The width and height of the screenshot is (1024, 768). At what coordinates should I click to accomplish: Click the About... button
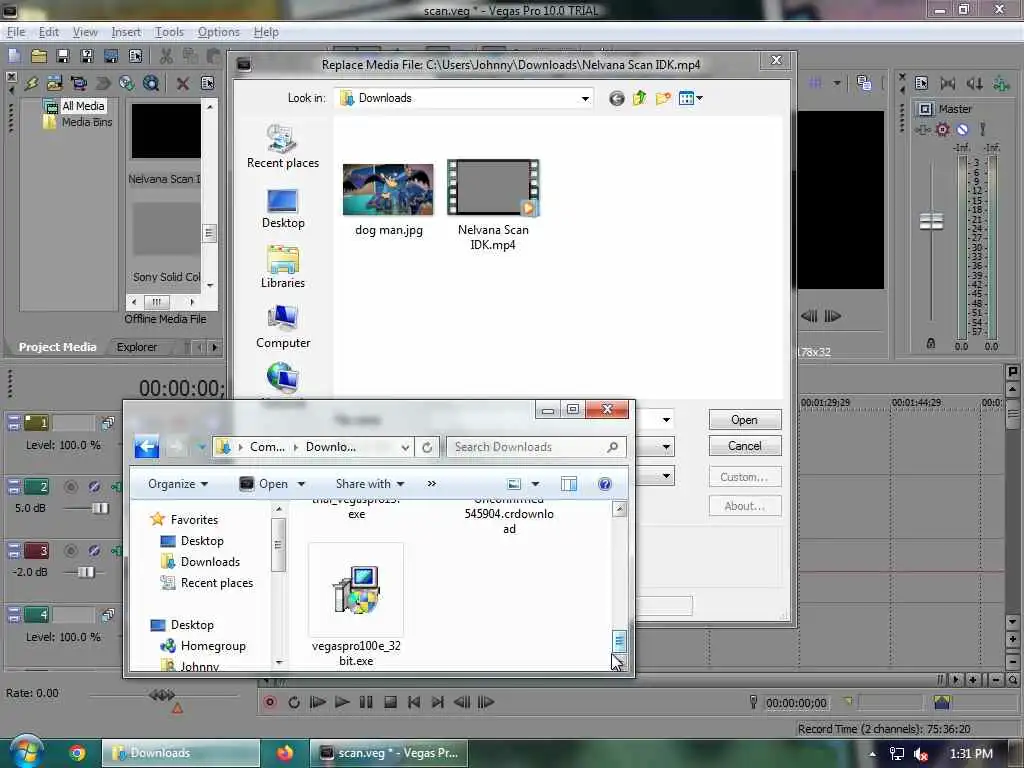click(744, 505)
